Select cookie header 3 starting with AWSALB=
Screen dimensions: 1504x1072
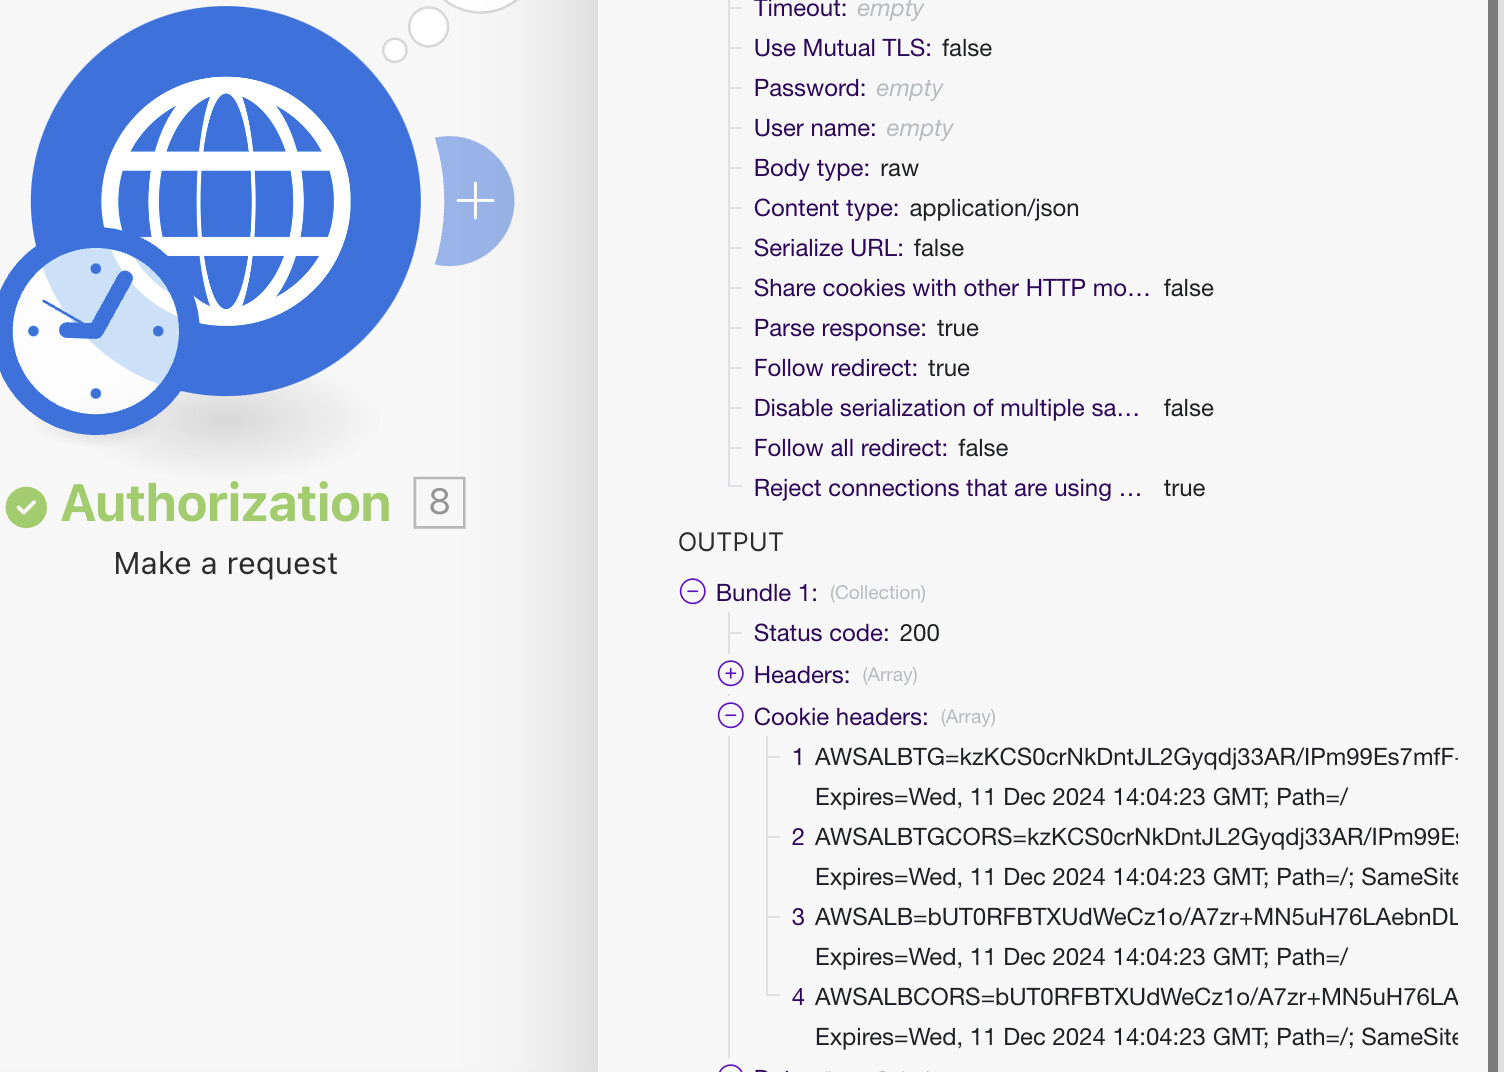1135,917
